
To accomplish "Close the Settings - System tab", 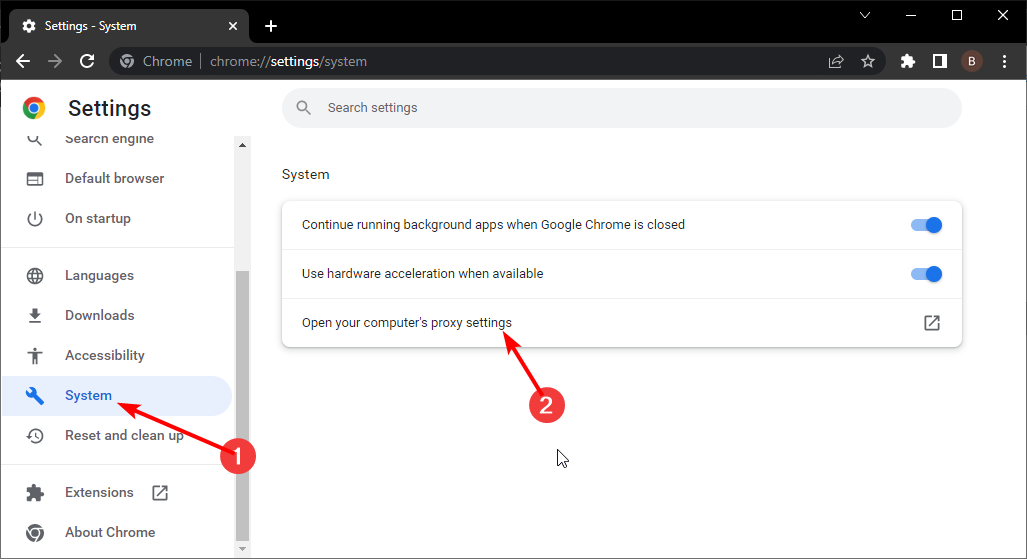I will (x=233, y=26).
